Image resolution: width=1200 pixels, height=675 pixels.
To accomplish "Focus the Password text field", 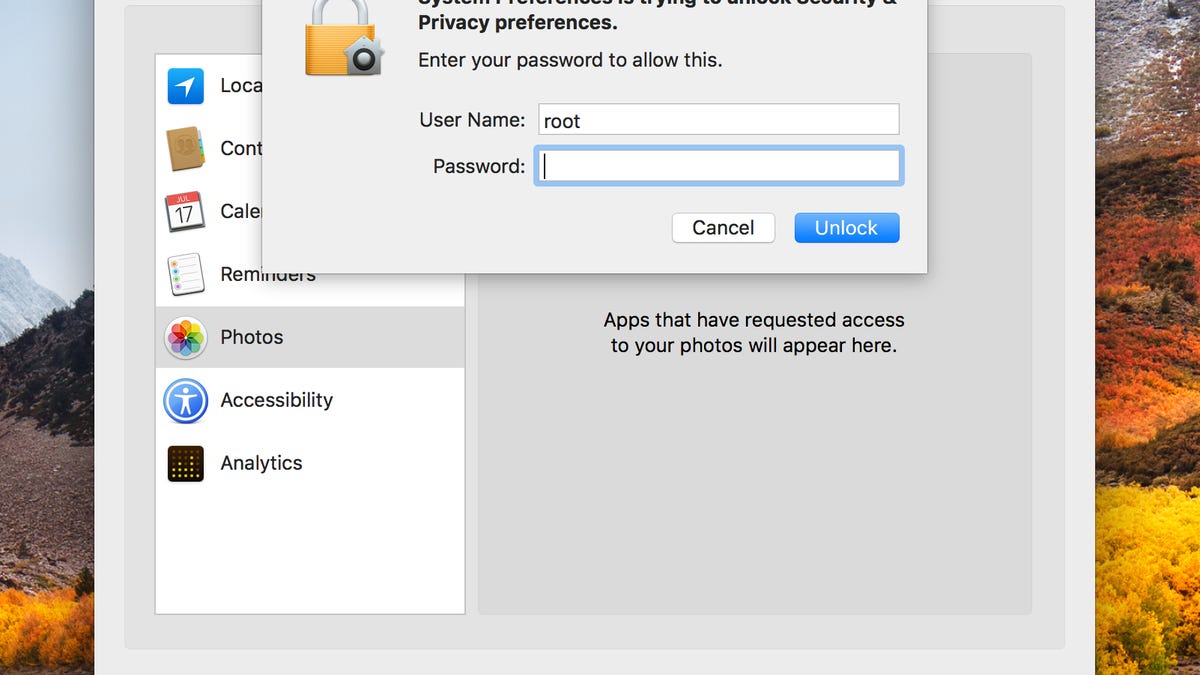I will pyautogui.click(x=718, y=166).
